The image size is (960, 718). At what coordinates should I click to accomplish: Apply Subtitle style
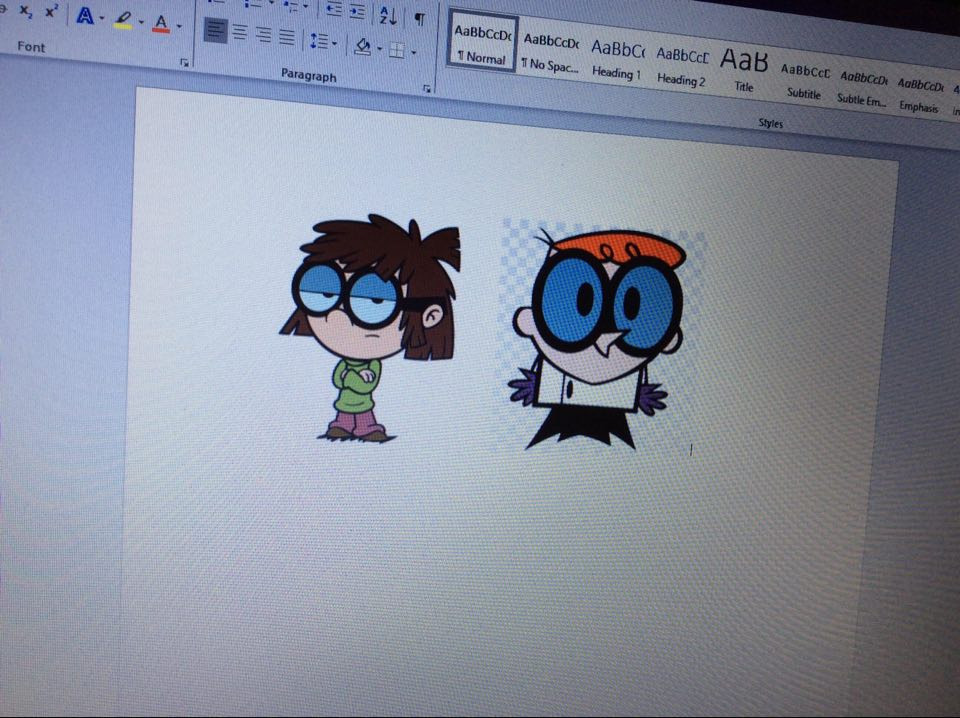click(804, 81)
